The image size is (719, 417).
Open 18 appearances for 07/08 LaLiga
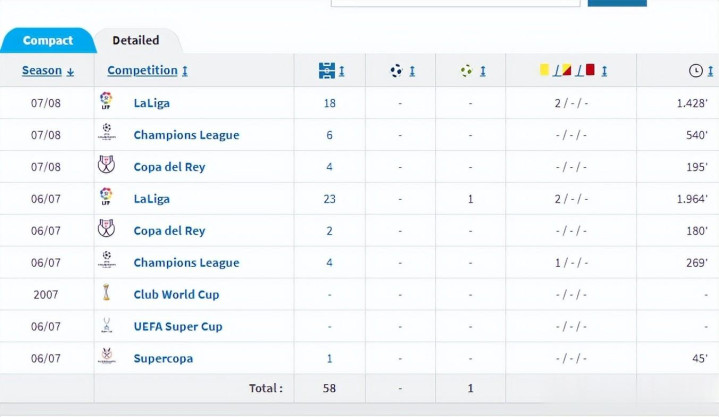coord(329,103)
